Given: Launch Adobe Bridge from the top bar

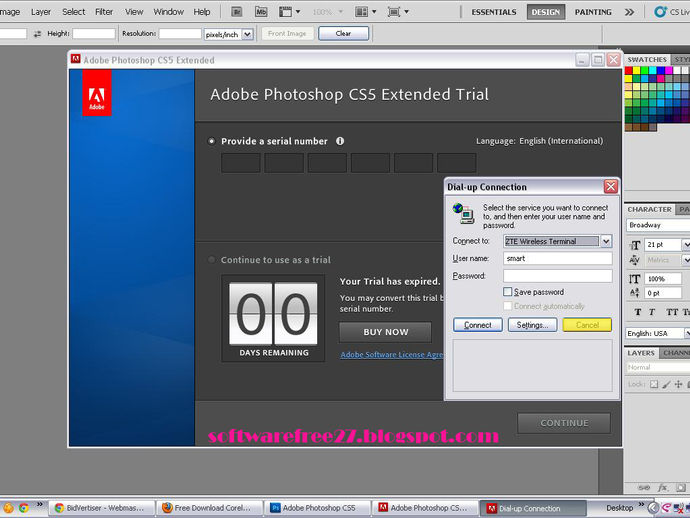Looking at the screenshot, I should (237, 12).
